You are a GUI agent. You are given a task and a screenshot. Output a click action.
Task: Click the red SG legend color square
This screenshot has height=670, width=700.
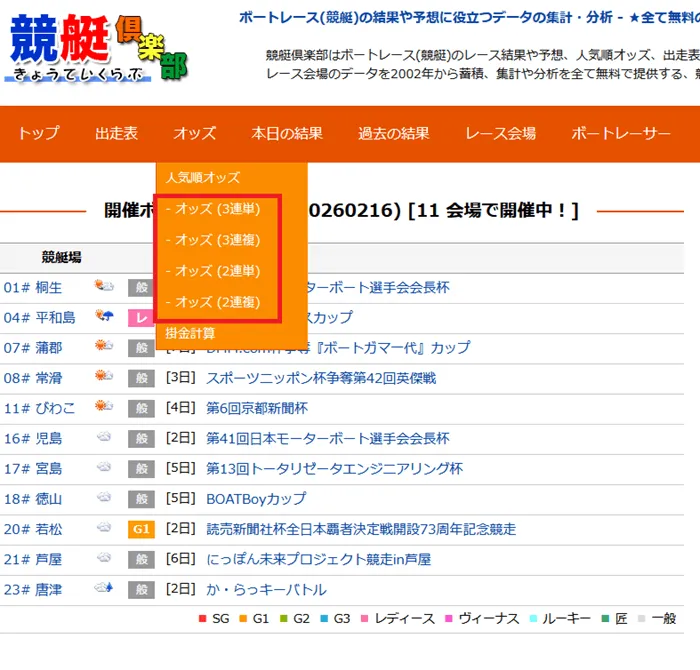(204, 619)
